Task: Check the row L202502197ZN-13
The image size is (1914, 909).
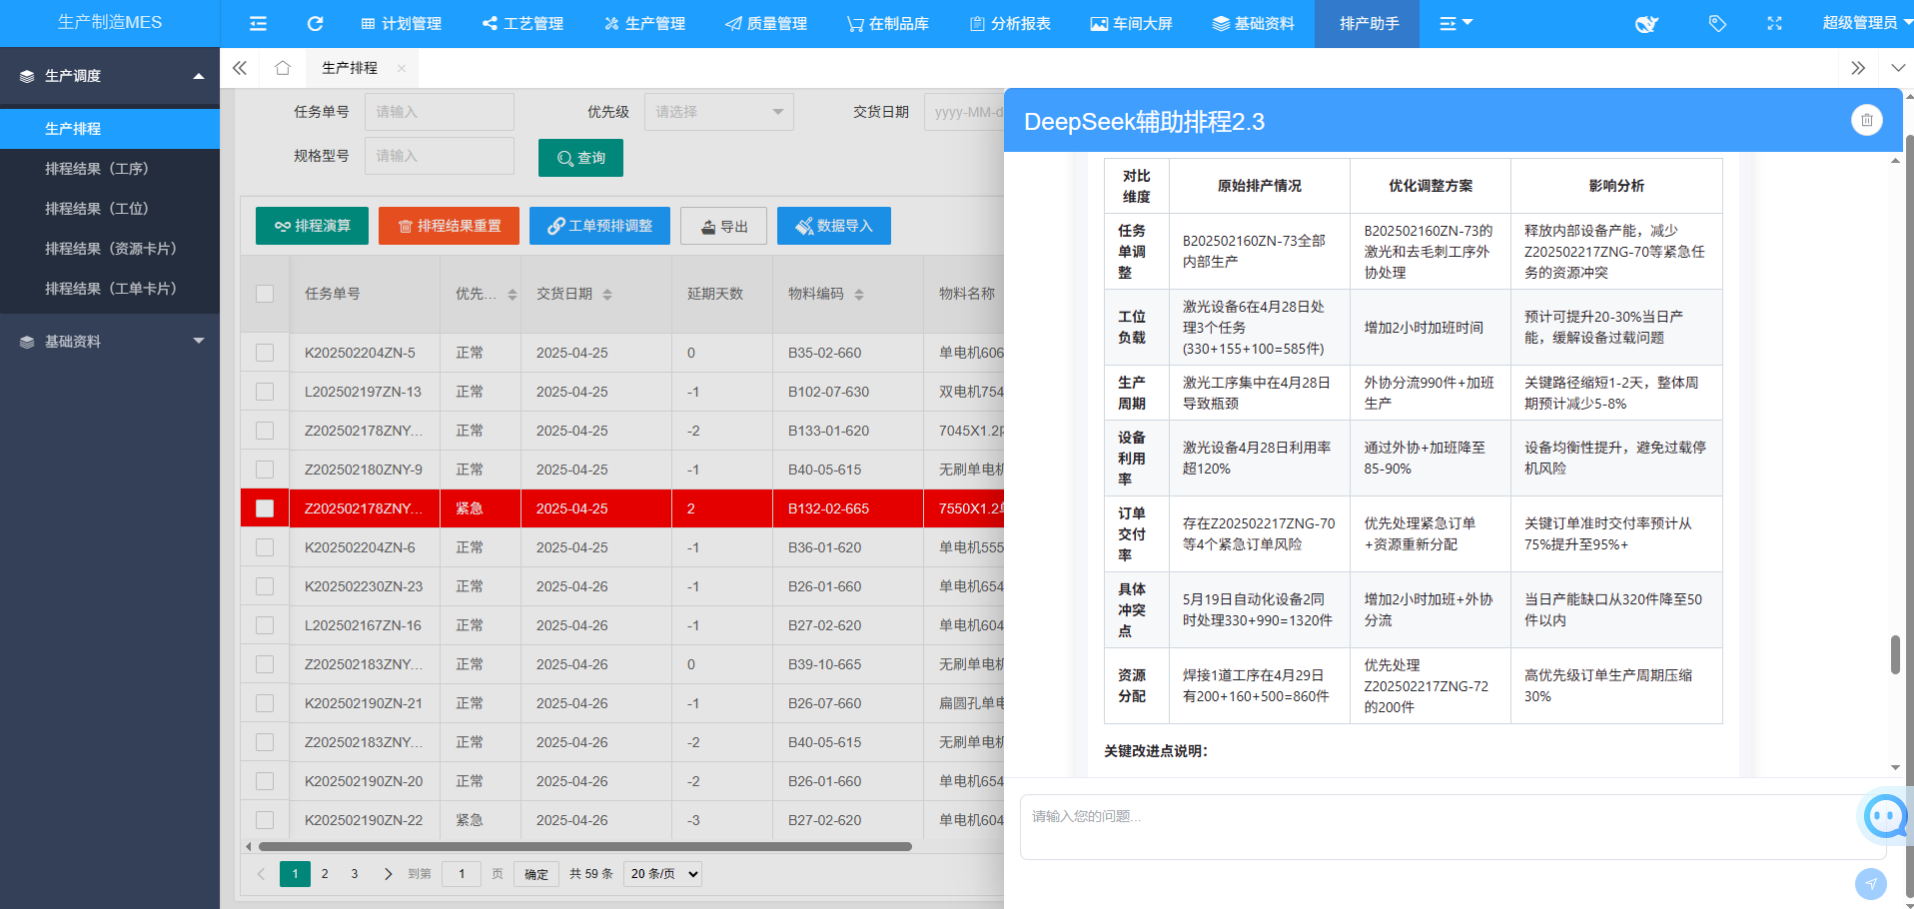Action: 265,392
